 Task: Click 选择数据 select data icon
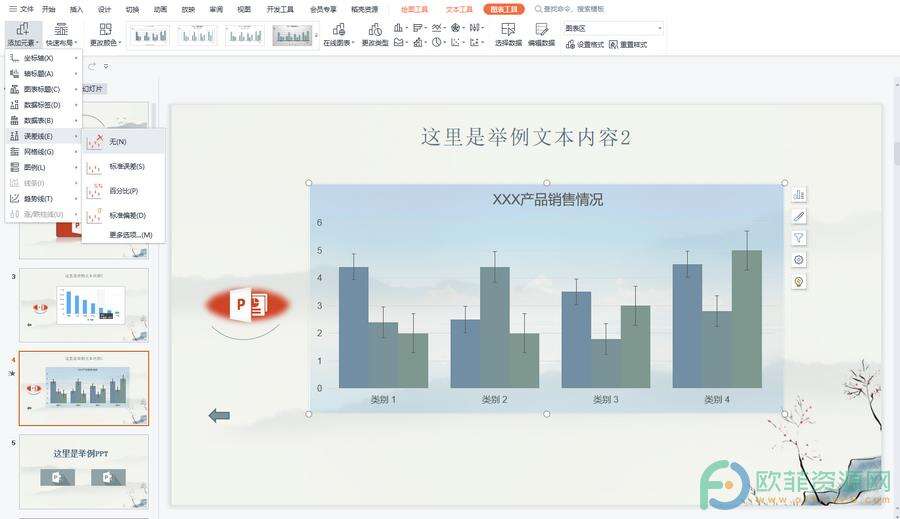coord(508,34)
